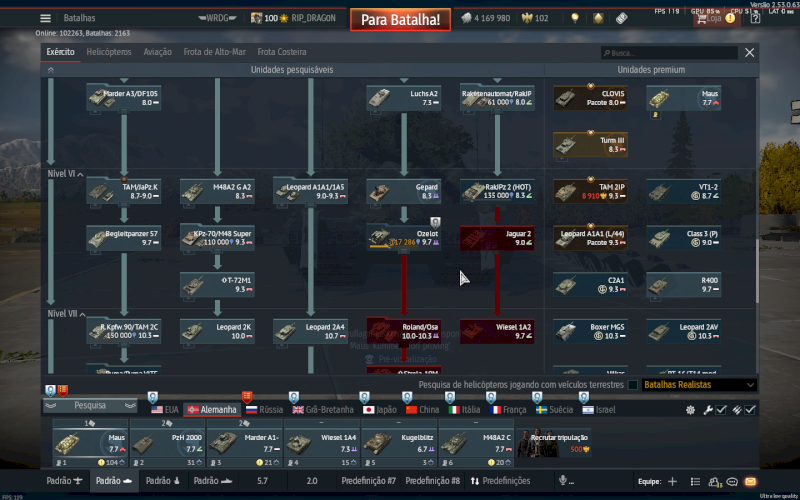Choose the Predefinição #8 preset

click(432, 481)
